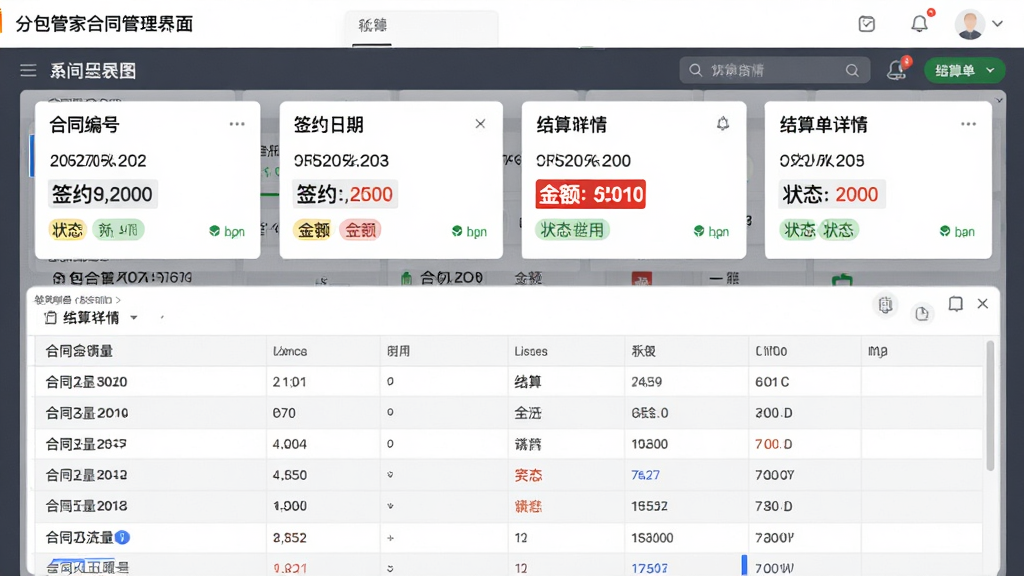The image size is (1024, 576).
Task: Open the three-dot menu on the 结算单详情 card
Action: click(x=968, y=124)
